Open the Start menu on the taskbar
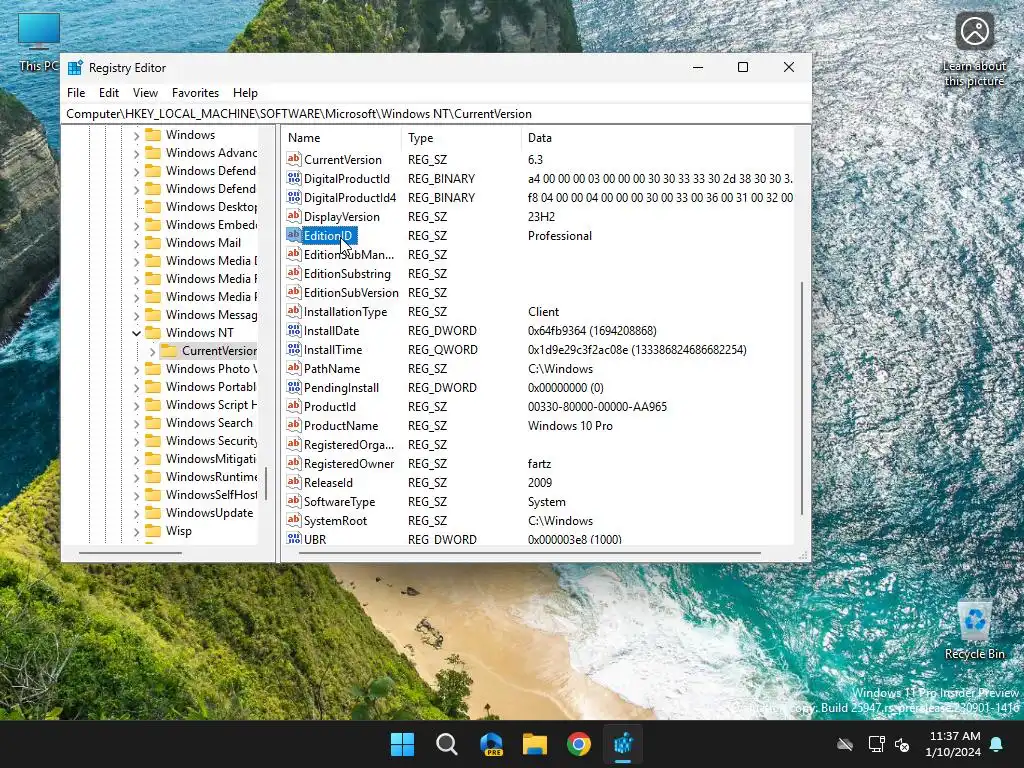Viewport: 1024px width, 768px height. point(402,744)
